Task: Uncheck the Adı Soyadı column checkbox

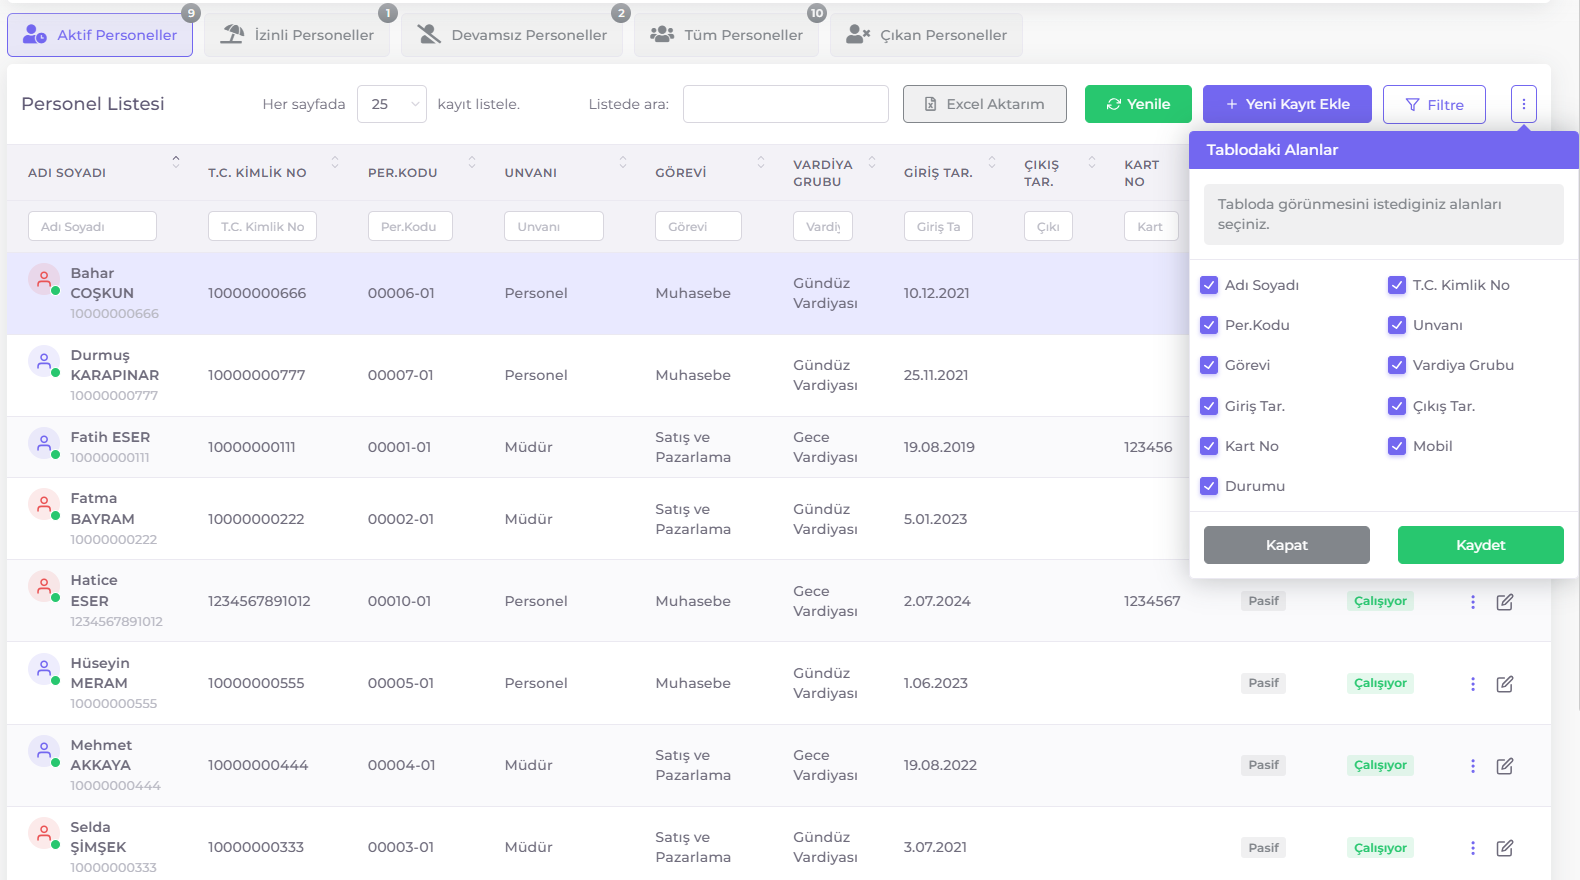Action: click(1209, 285)
